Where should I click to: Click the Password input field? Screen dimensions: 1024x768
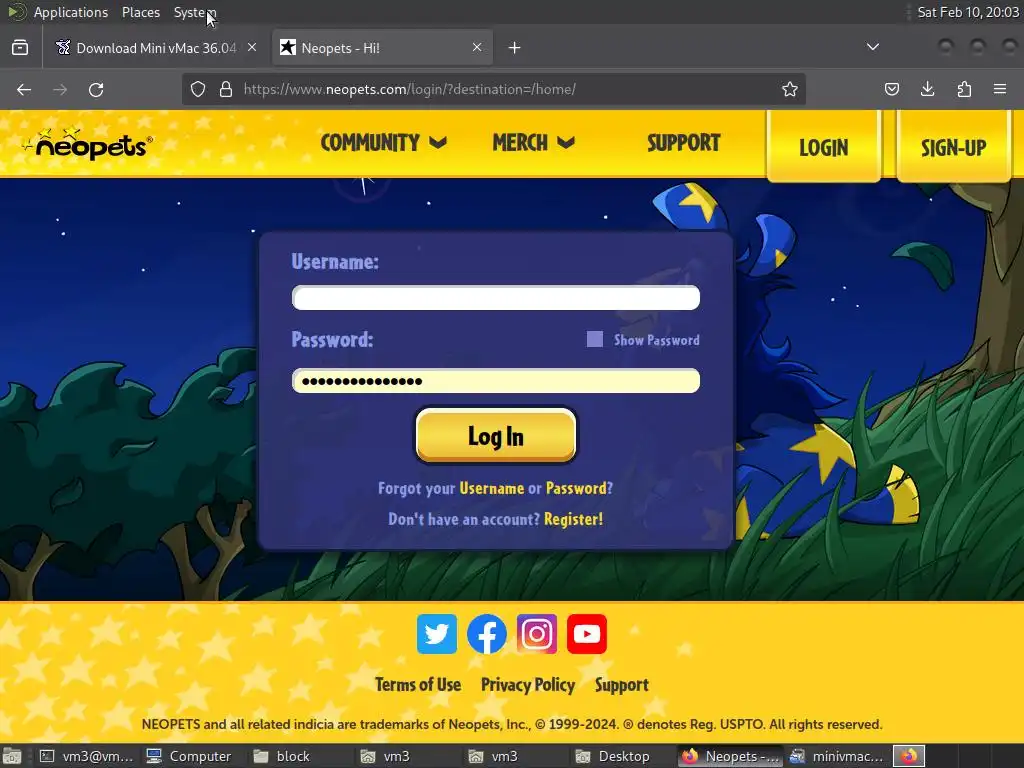496,381
